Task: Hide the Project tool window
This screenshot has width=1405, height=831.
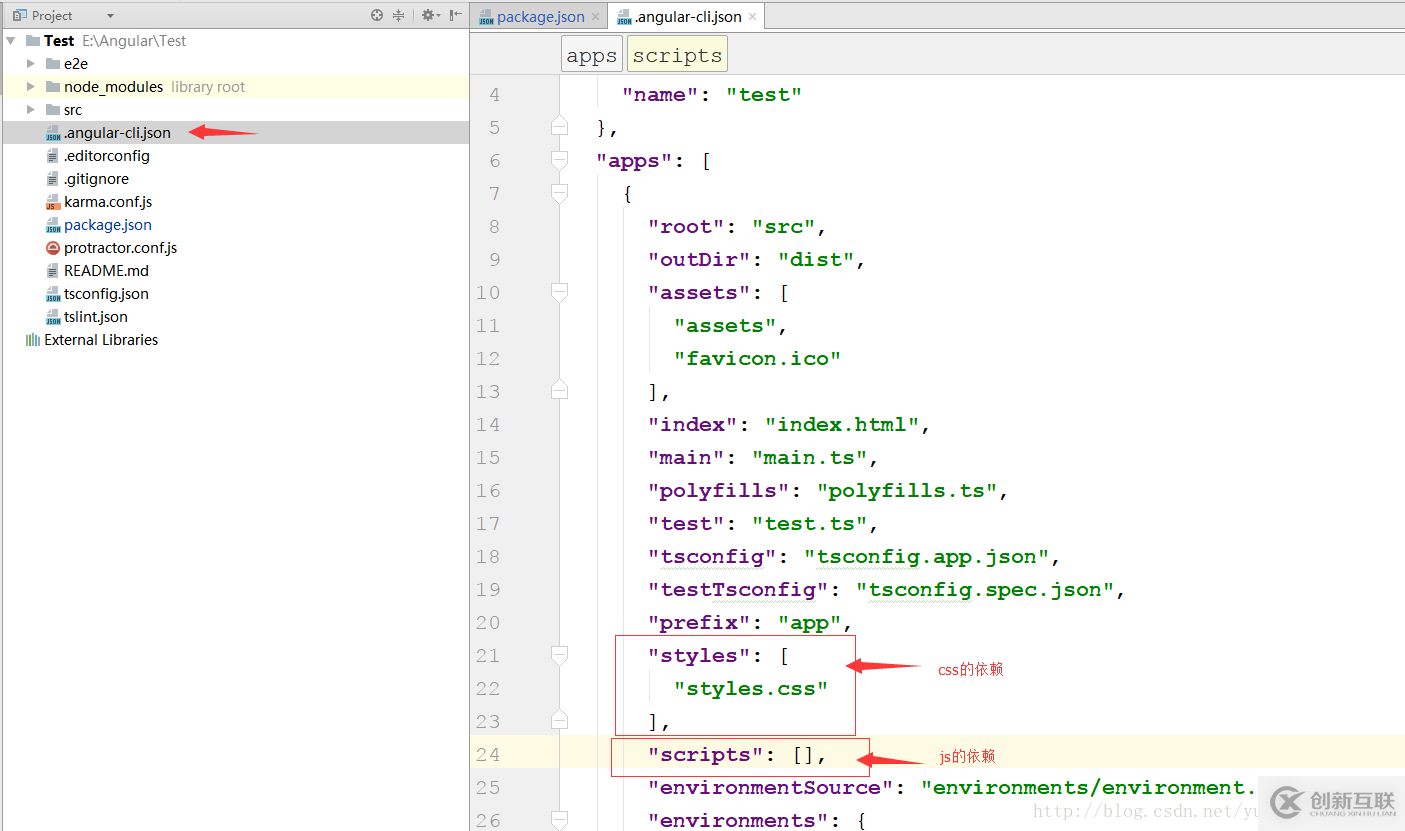Action: [456, 15]
